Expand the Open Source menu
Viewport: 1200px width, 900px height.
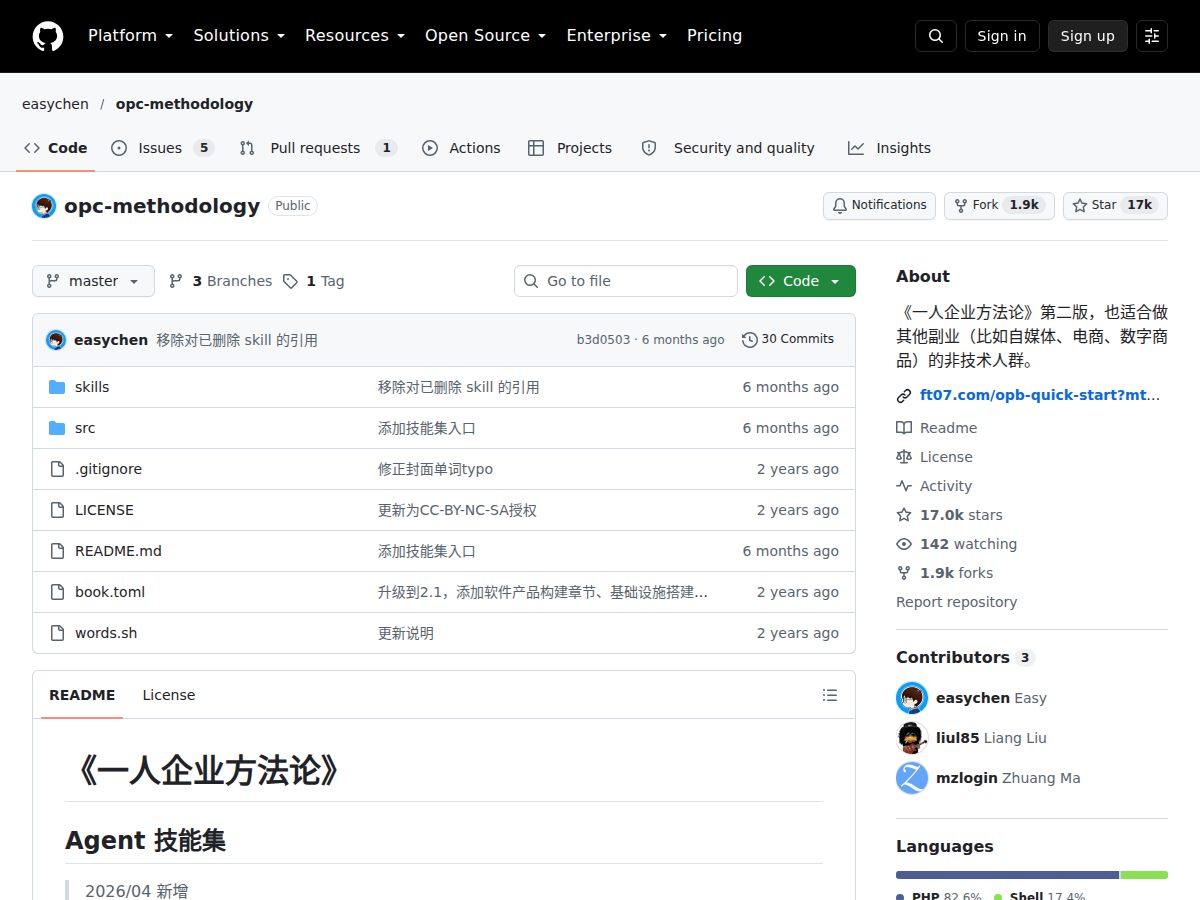[x=486, y=36]
